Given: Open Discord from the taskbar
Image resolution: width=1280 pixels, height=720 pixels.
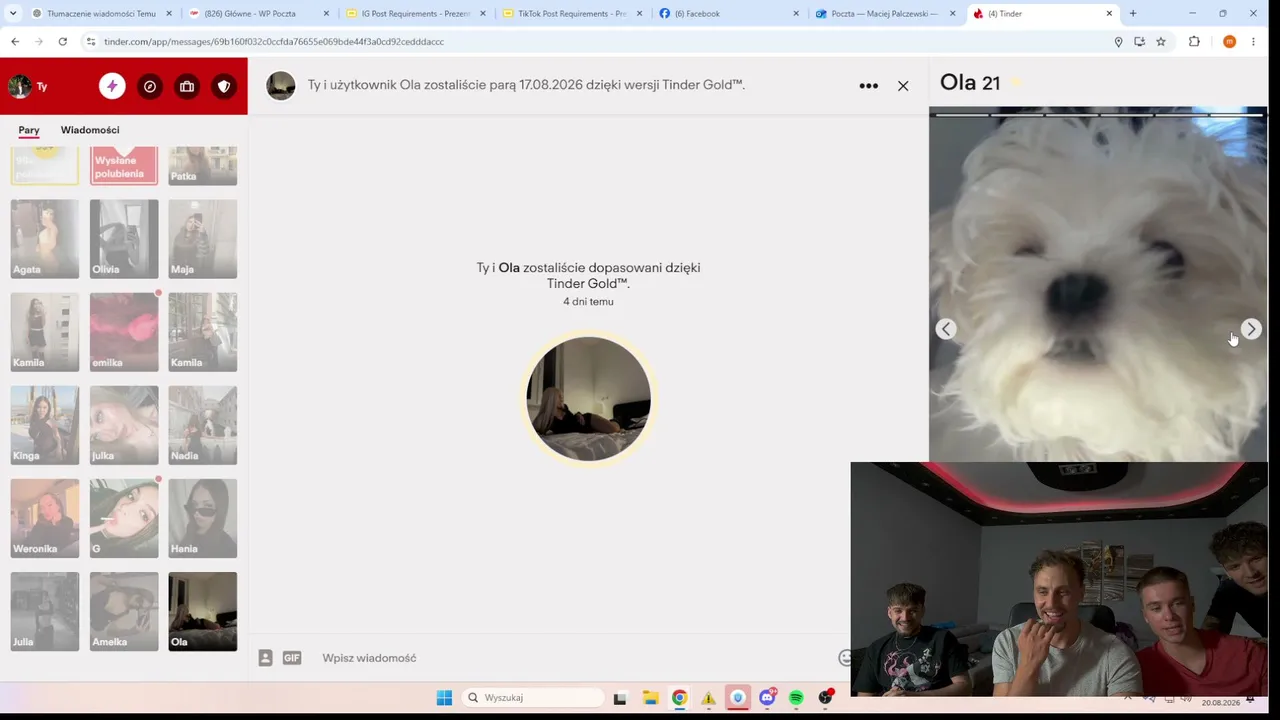Looking at the screenshot, I should pyautogui.click(x=767, y=698).
